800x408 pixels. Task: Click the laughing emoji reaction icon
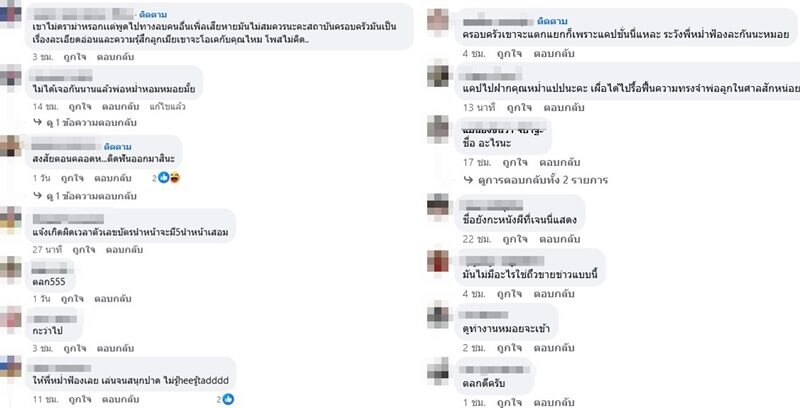pos(174,177)
